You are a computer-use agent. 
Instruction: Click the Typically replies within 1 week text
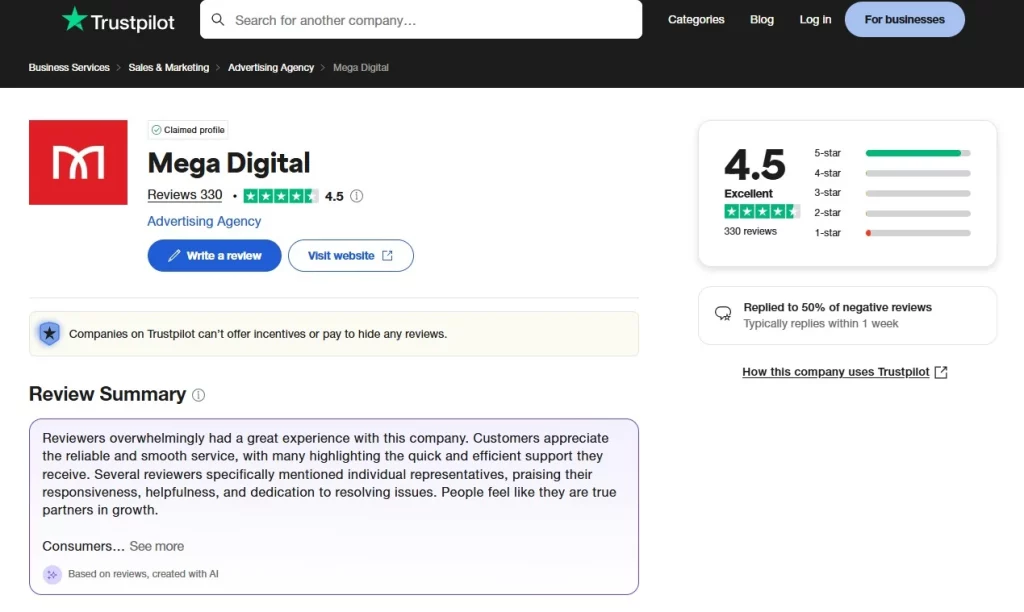(821, 324)
